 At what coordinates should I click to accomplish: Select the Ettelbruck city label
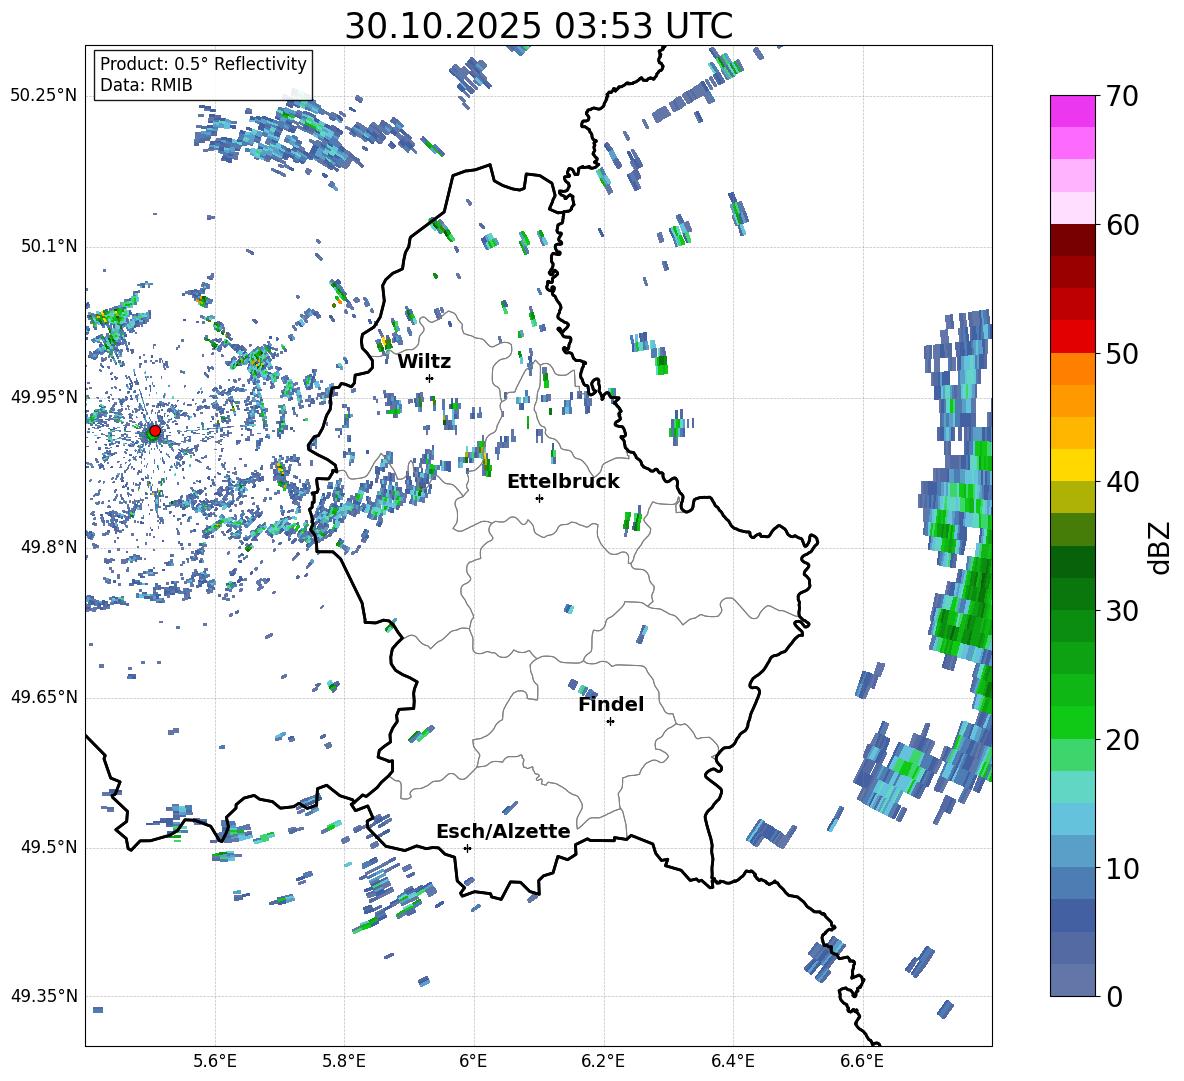tap(563, 482)
